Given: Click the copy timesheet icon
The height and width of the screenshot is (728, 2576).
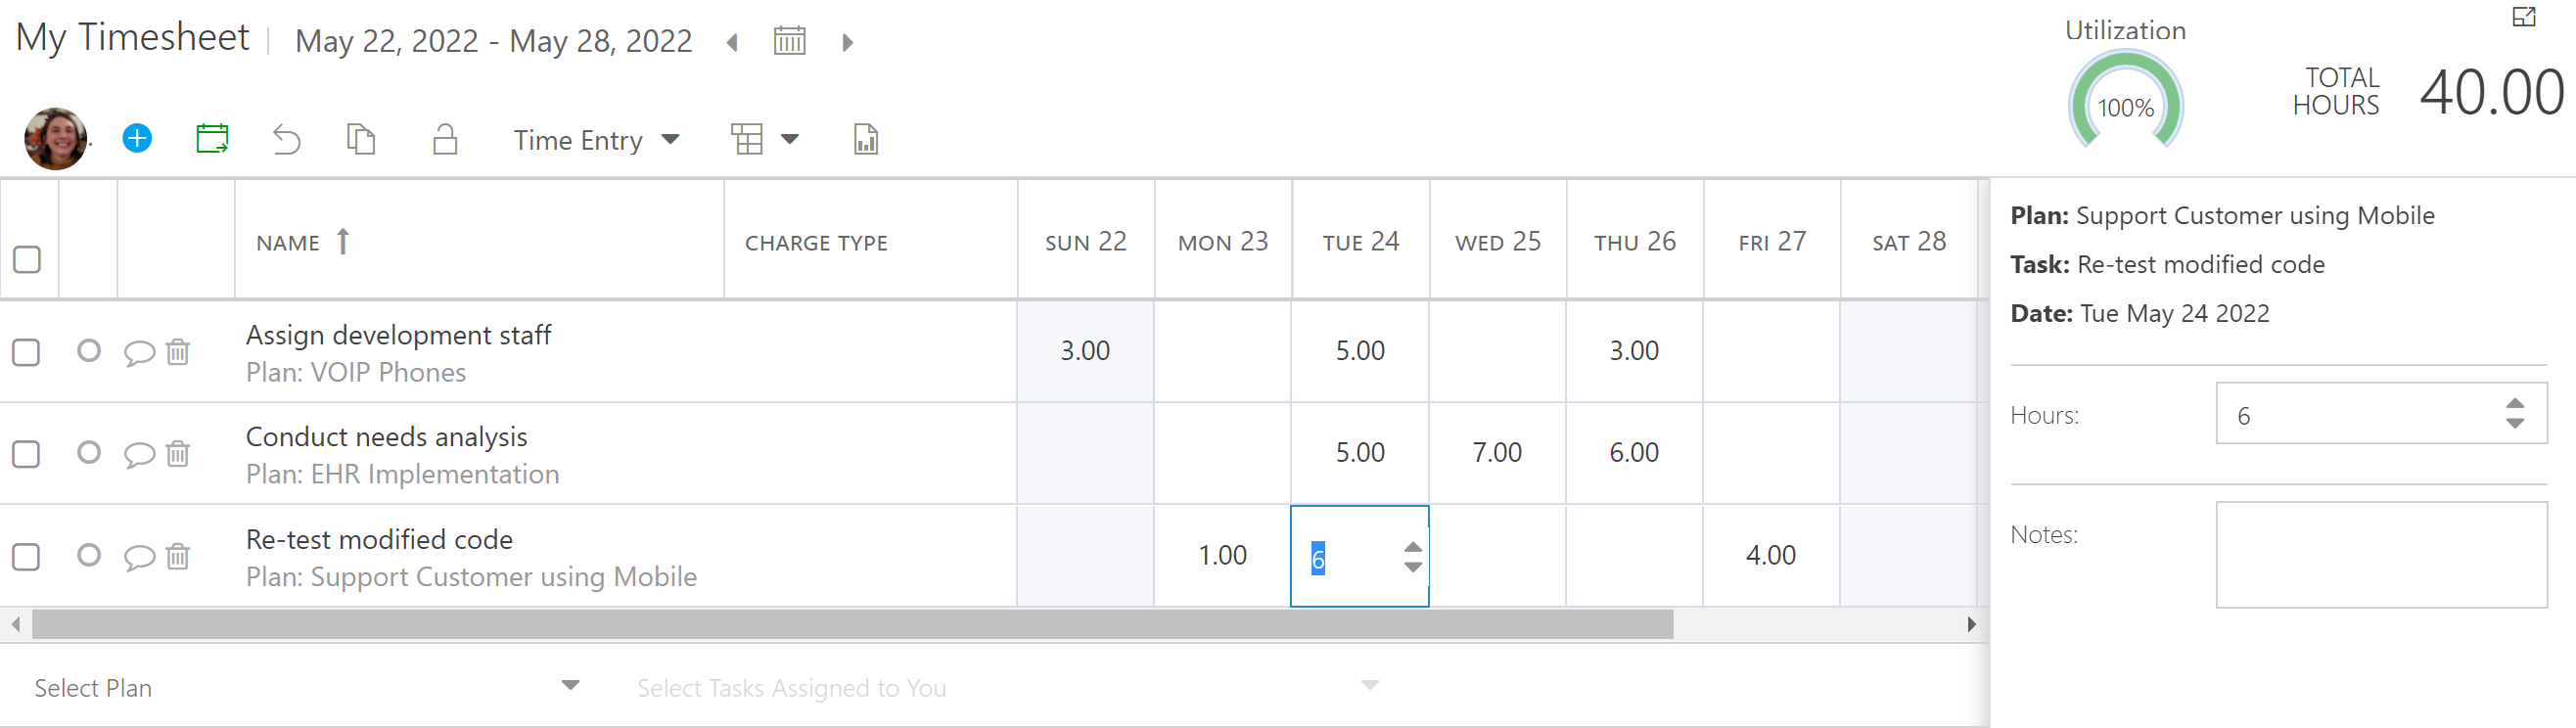Looking at the screenshot, I should point(361,140).
